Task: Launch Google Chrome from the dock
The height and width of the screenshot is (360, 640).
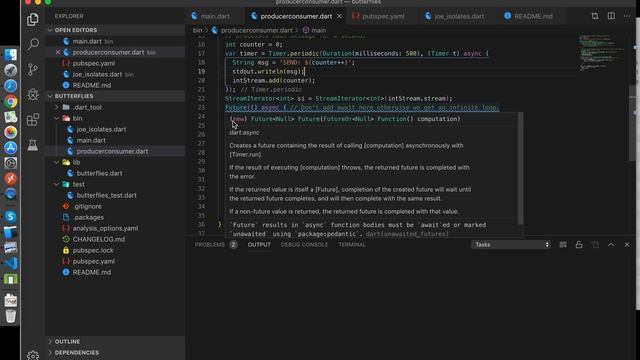Action: pos(11,101)
